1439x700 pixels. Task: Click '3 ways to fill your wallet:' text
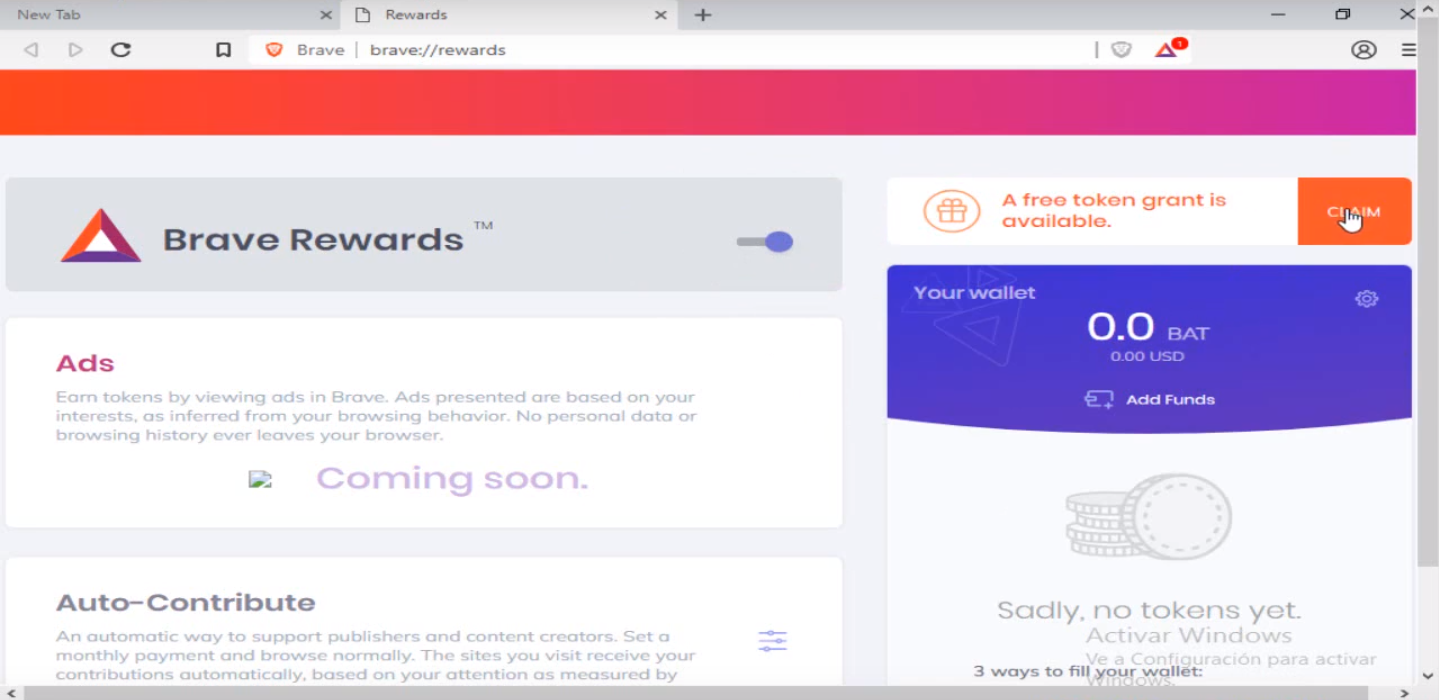pos(1088,671)
